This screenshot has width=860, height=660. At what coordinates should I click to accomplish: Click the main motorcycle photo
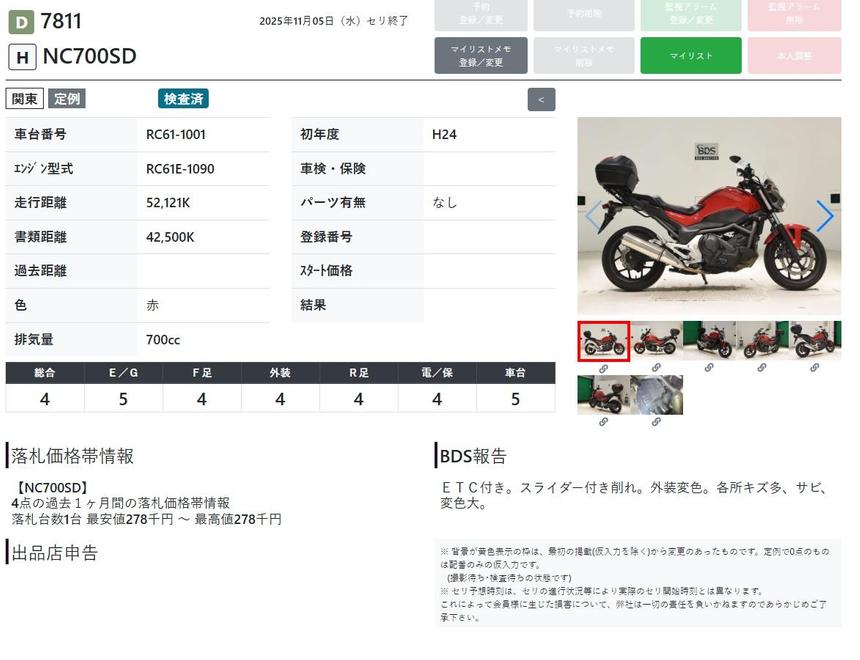tap(709, 216)
